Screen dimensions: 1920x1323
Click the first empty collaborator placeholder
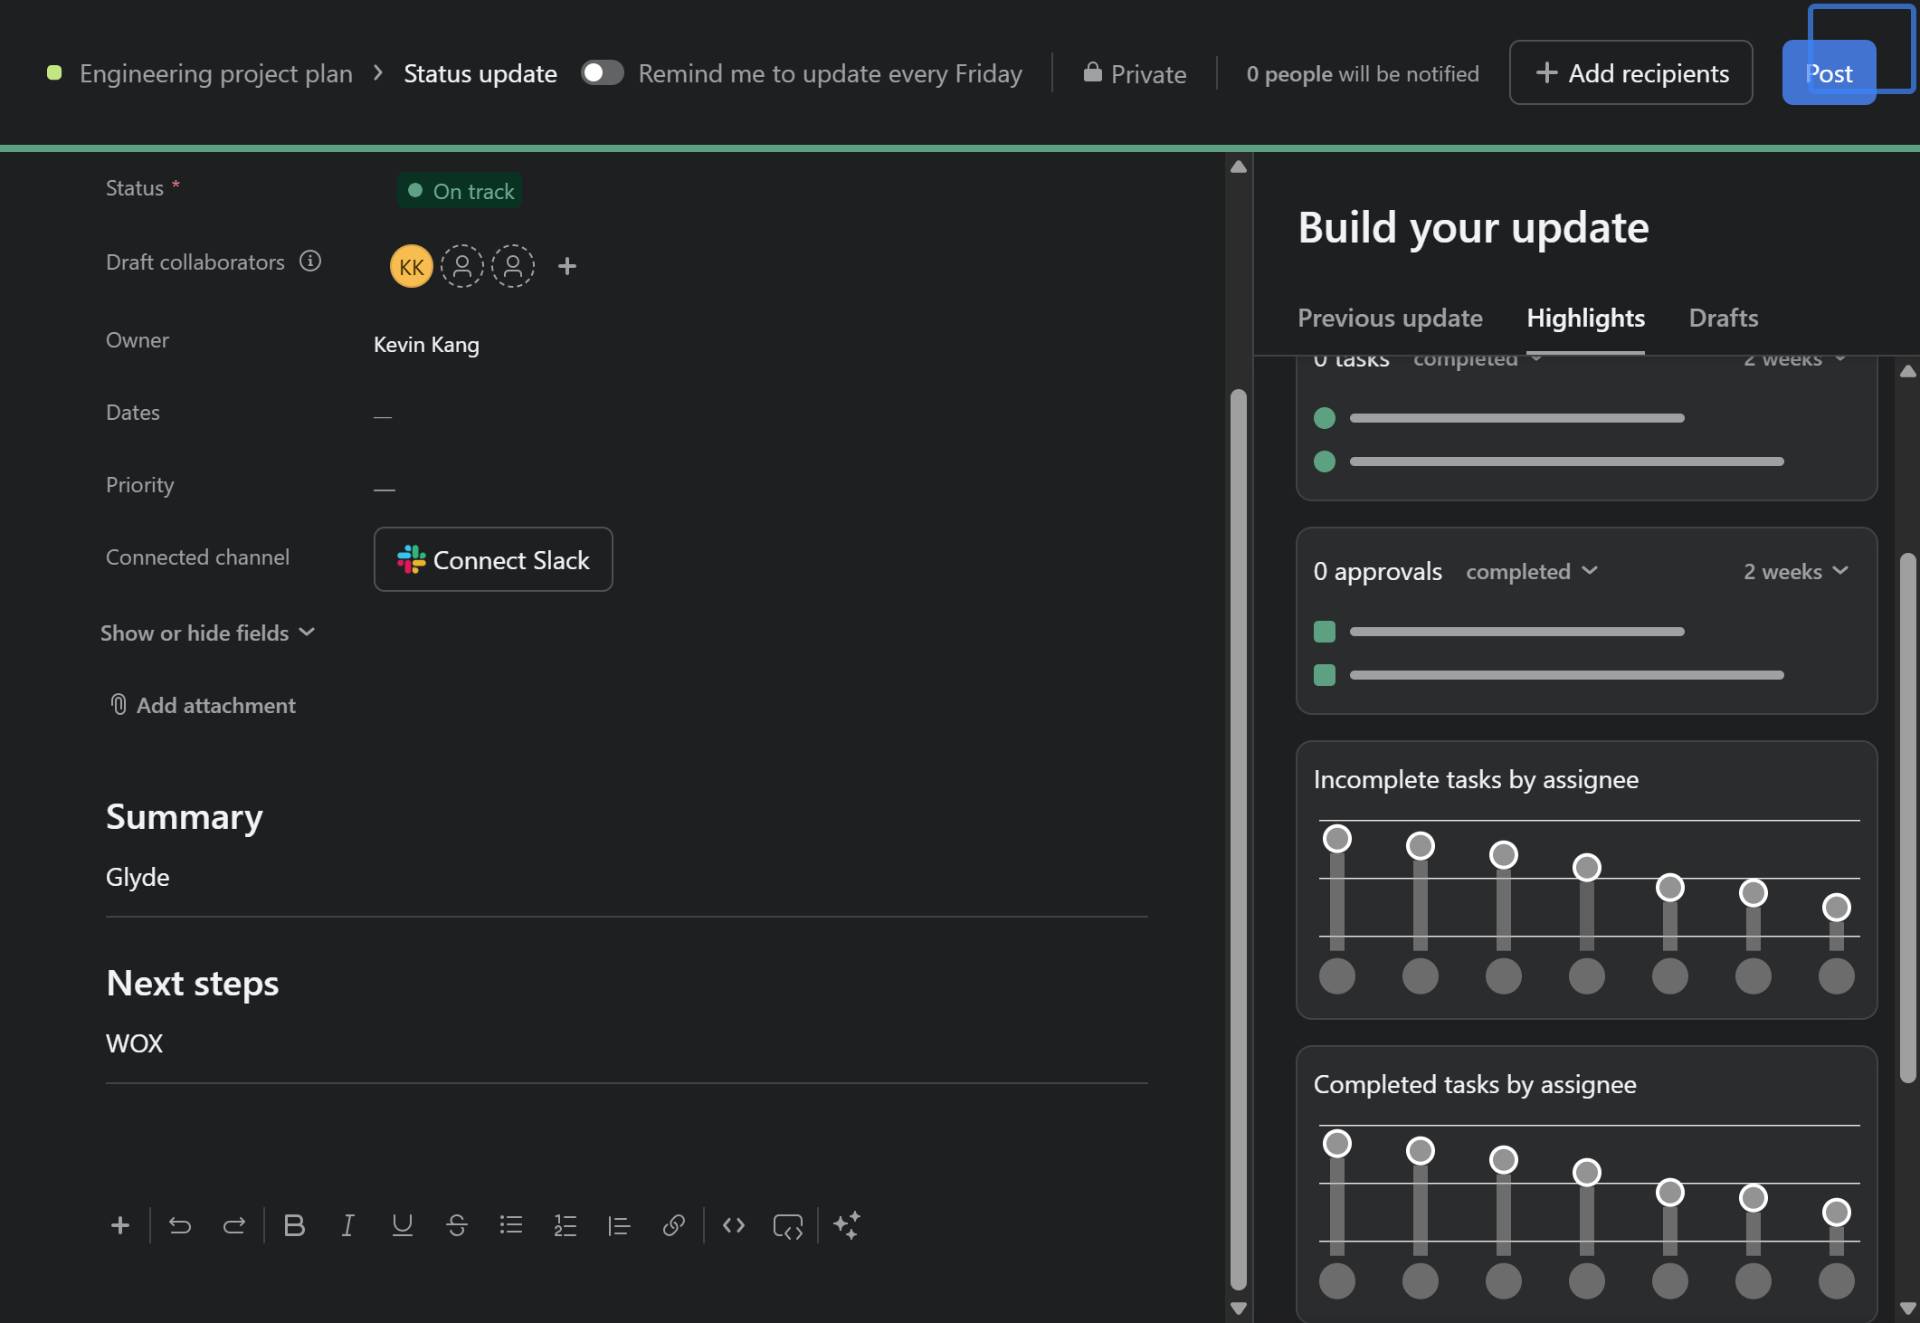tap(462, 266)
